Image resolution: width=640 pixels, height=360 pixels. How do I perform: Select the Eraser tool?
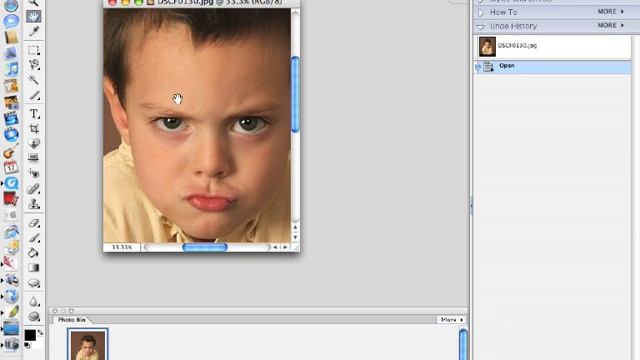(34, 223)
